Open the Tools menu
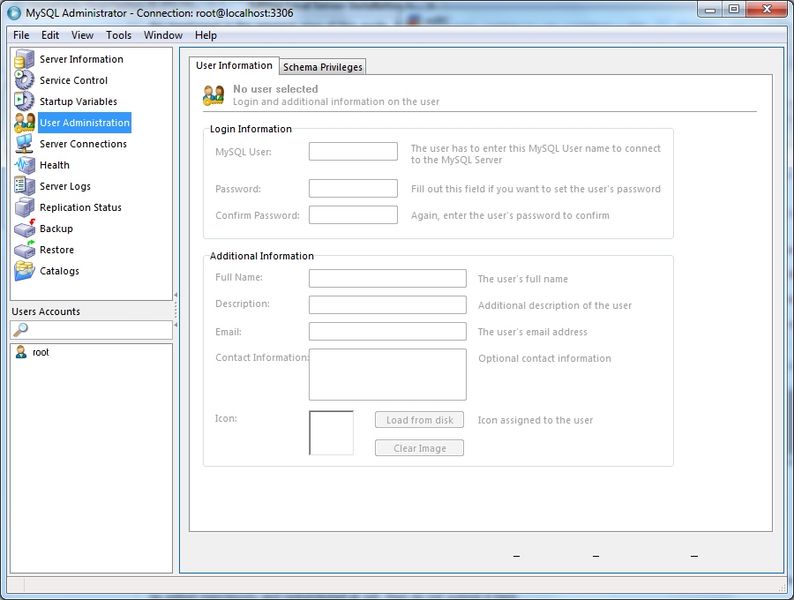 (x=118, y=35)
